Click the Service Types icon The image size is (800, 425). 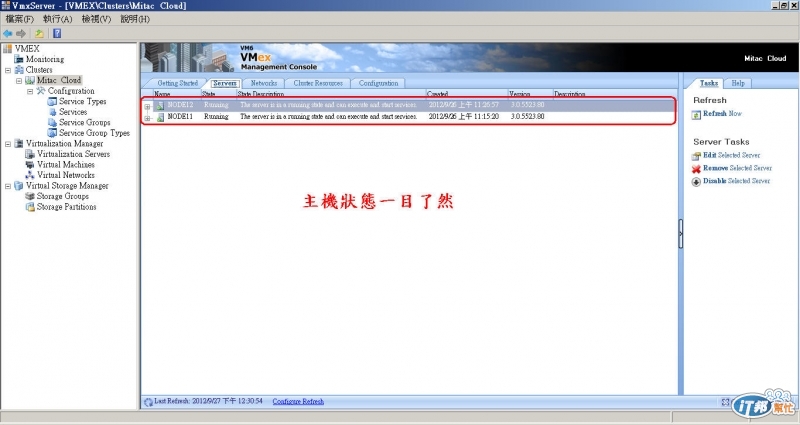point(52,102)
